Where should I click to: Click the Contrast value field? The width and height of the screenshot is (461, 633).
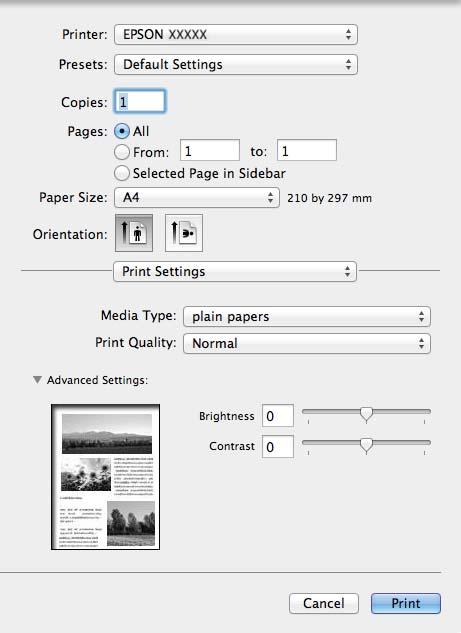(278, 446)
